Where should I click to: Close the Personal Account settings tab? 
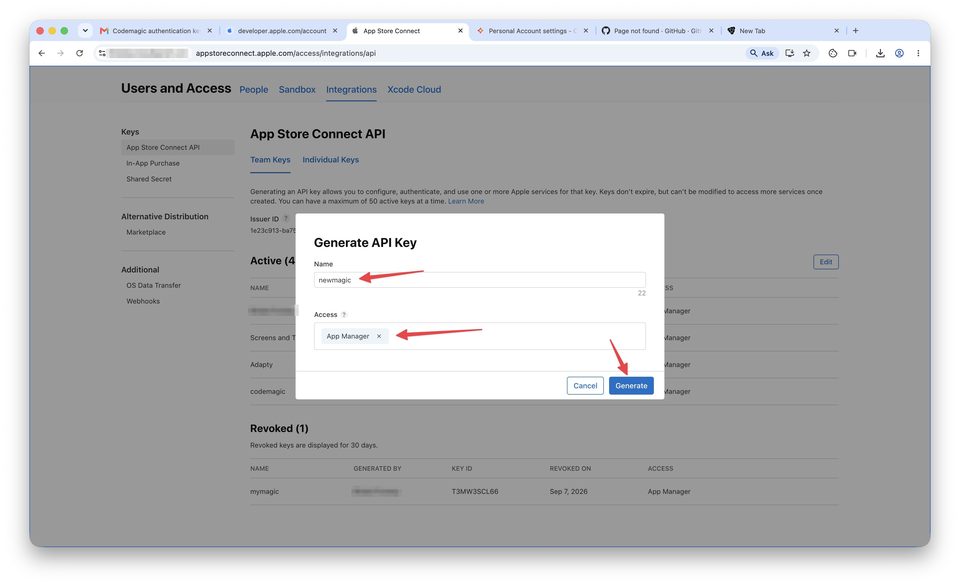[585, 31]
